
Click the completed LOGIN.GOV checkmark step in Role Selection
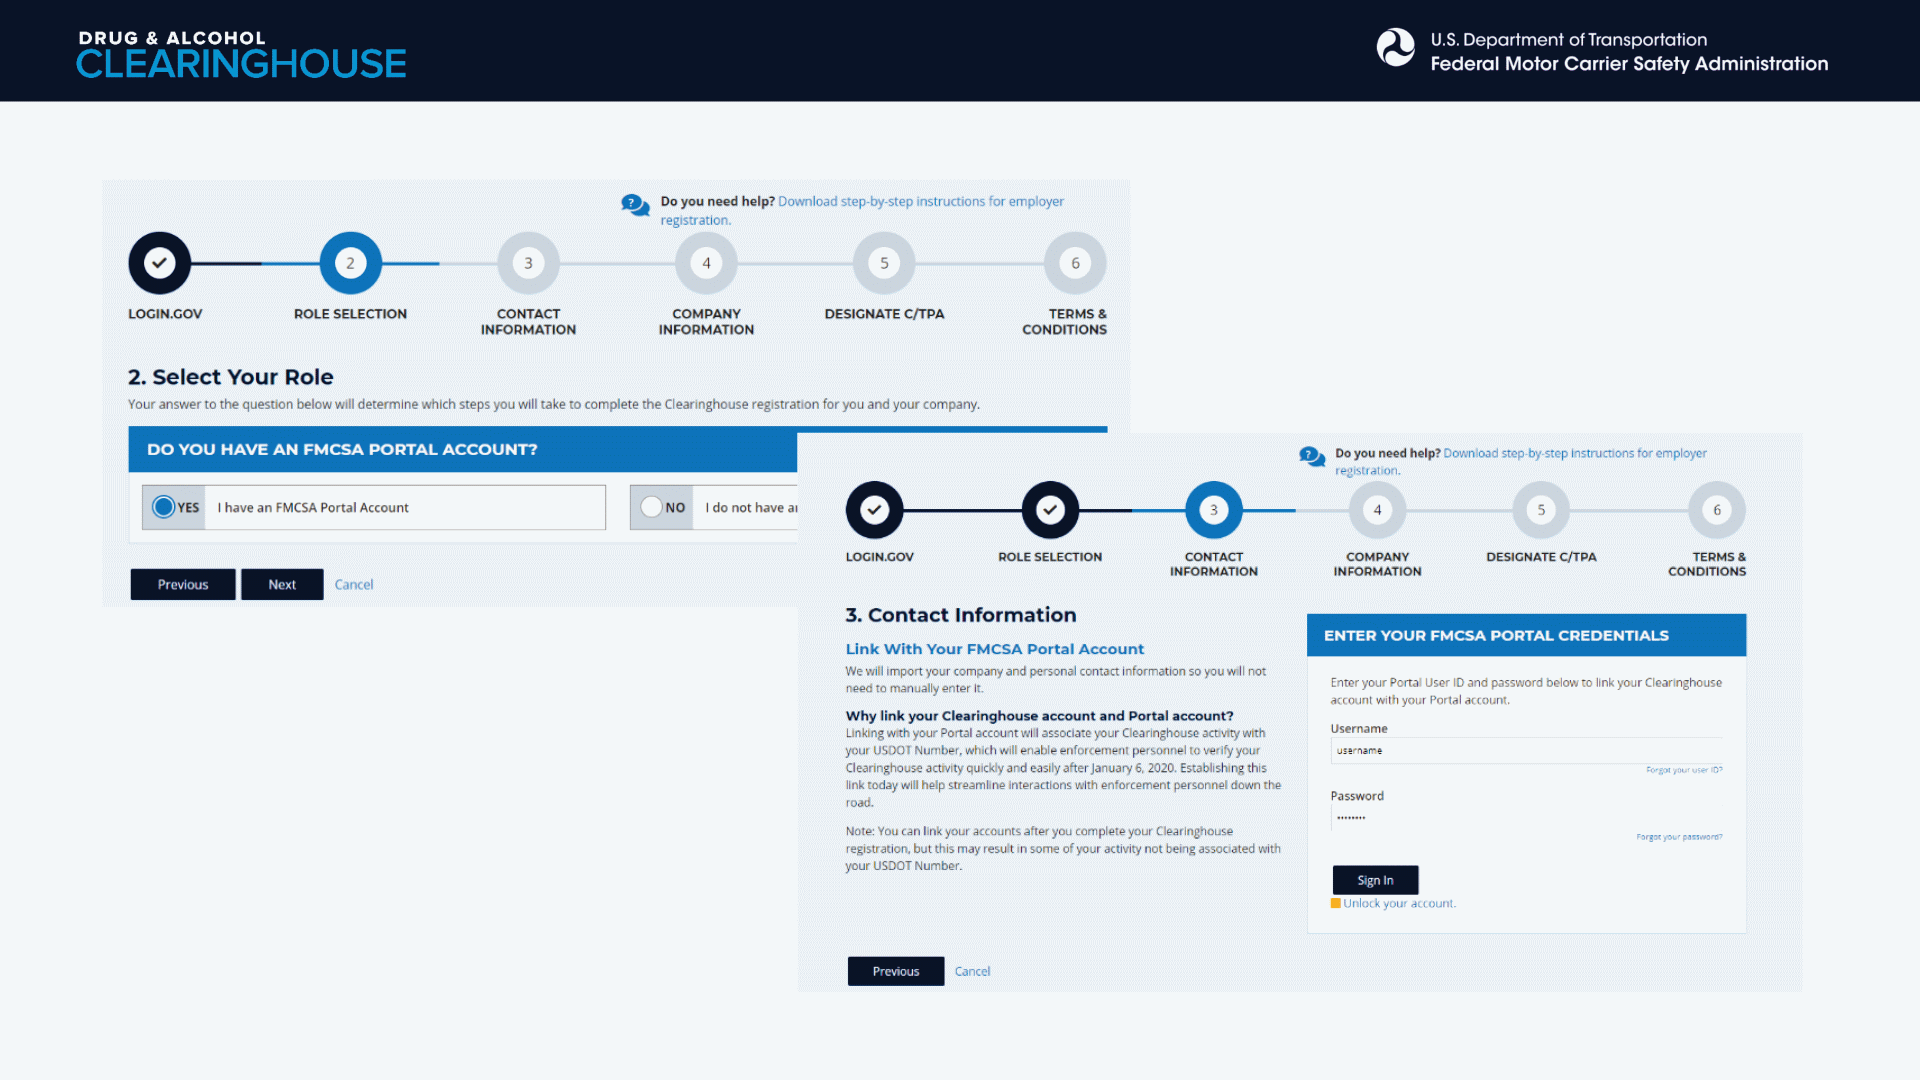click(159, 263)
